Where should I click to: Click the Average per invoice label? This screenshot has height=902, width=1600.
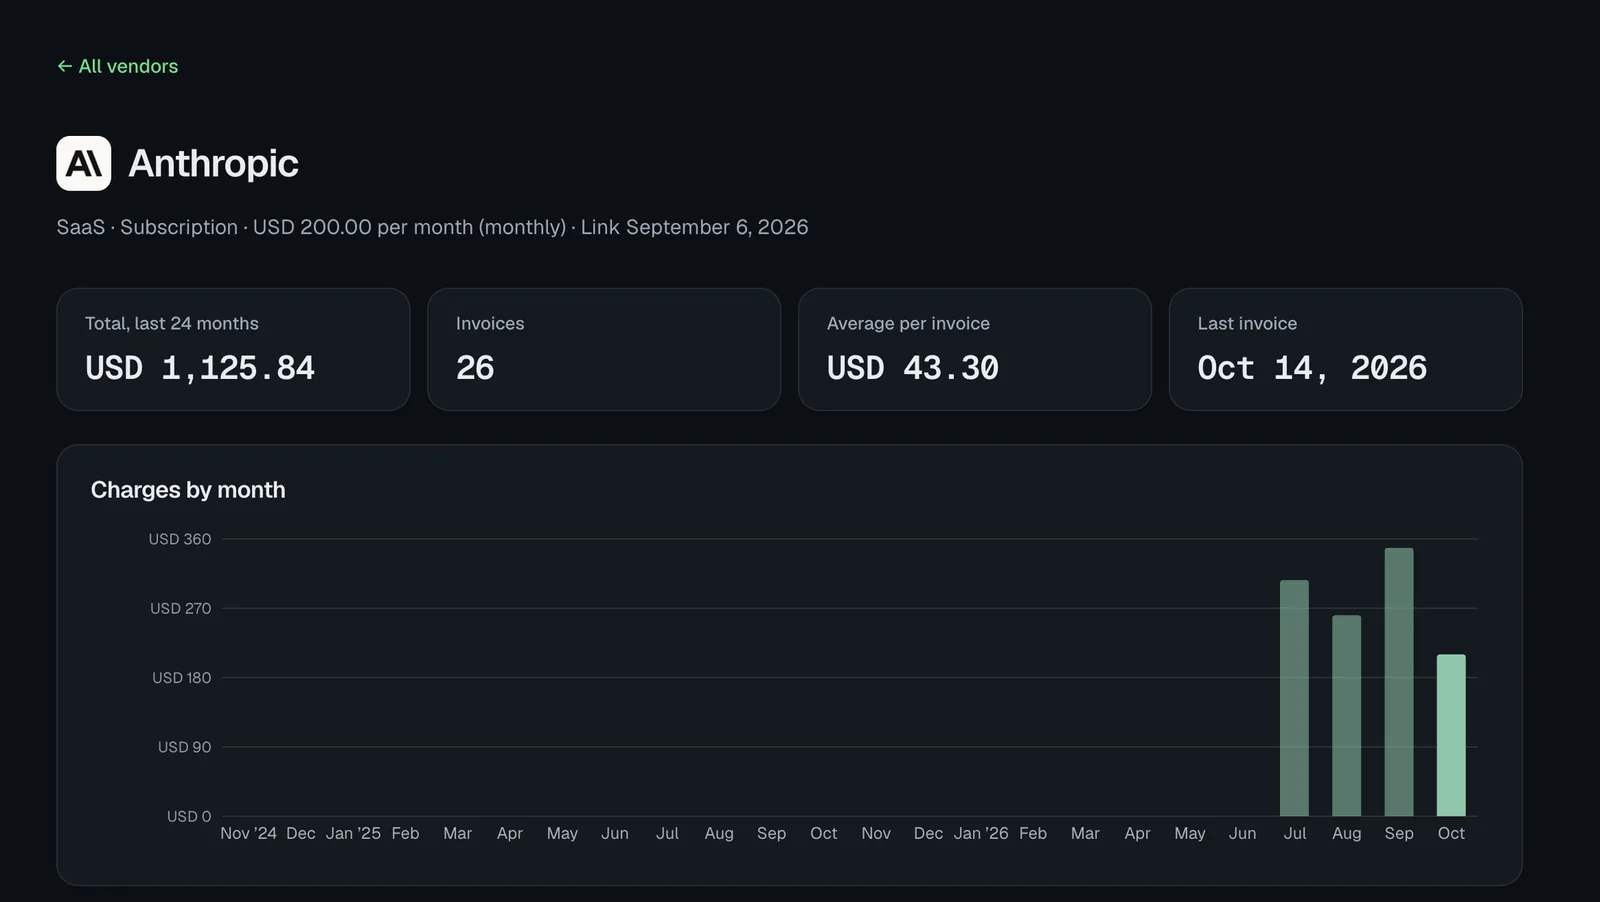point(908,323)
